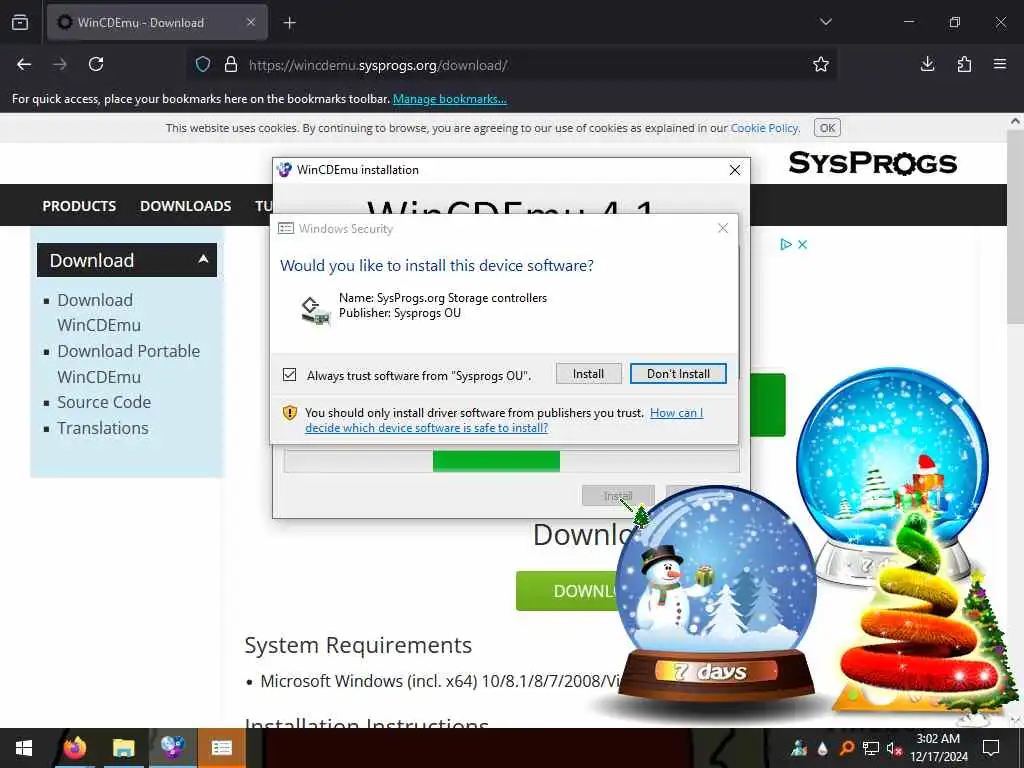Open the Translations sidebar link
This screenshot has width=1024, height=768.
pyautogui.click(x=103, y=428)
